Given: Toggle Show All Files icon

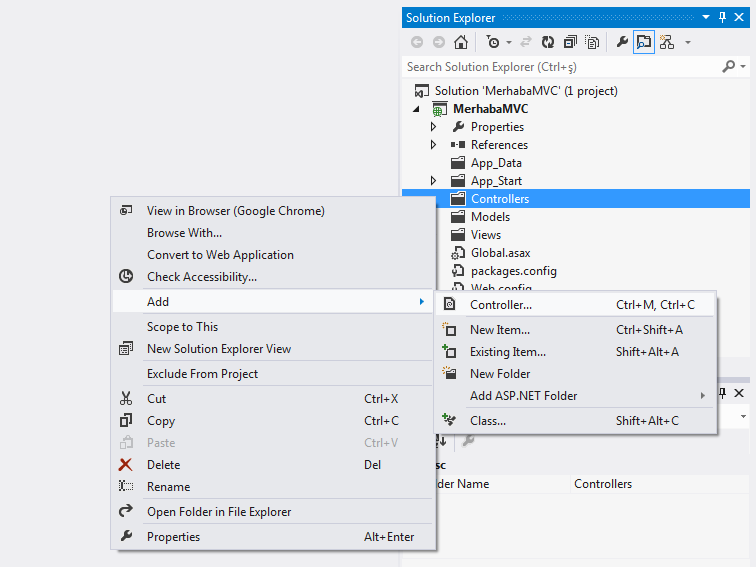Looking at the screenshot, I should 592,42.
